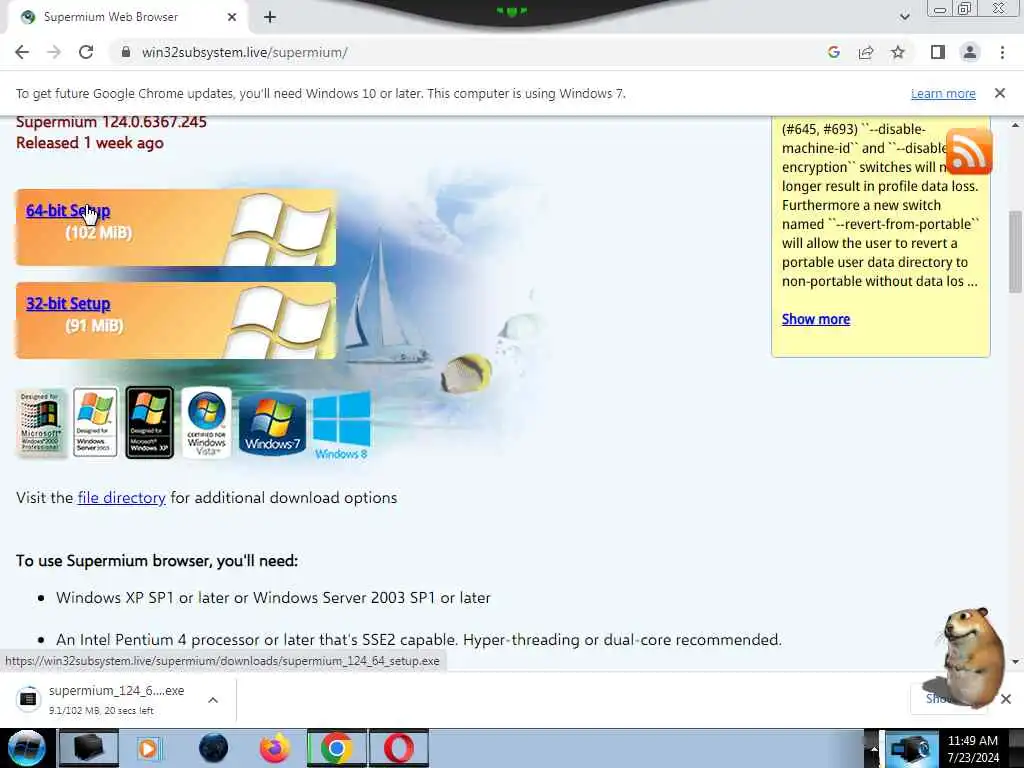Image resolution: width=1024 pixels, height=768 pixels.
Task: Switch to Chrome in the taskbar
Action: point(337,748)
